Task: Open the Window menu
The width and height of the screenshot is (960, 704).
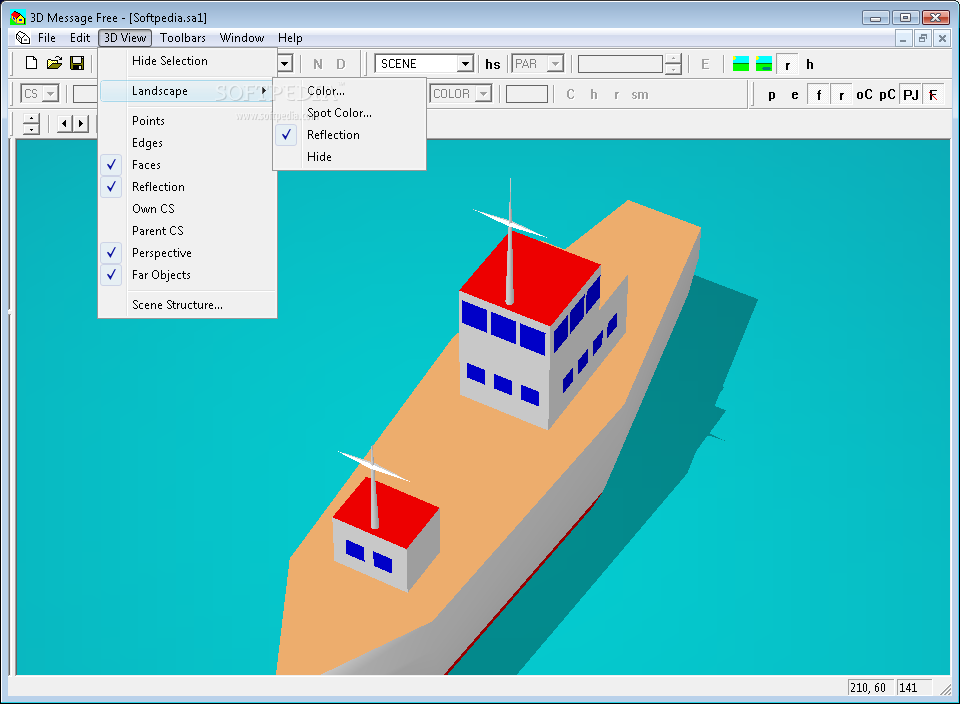Action: pyautogui.click(x=242, y=38)
